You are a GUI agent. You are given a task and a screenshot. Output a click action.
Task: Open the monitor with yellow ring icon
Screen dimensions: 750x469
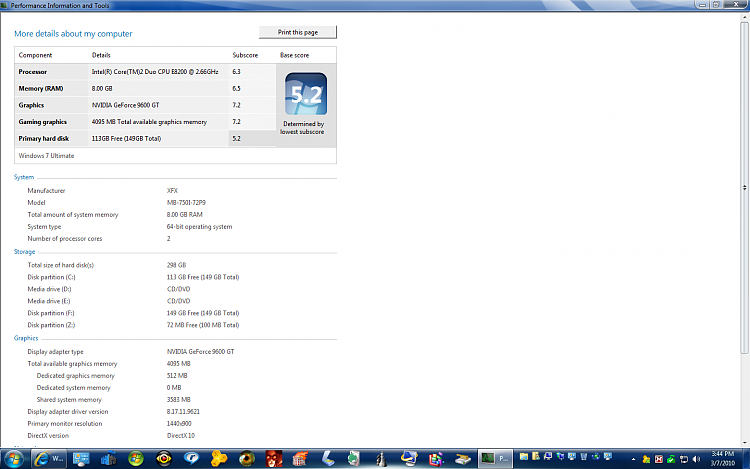pyautogui.click(x=409, y=459)
